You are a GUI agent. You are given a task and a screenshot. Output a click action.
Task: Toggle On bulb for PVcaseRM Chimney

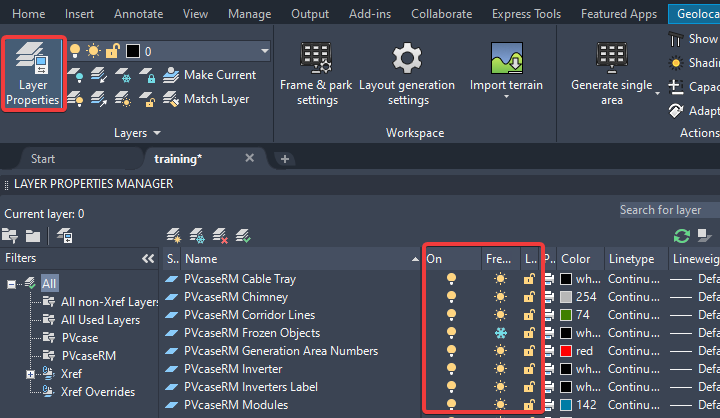click(451, 297)
